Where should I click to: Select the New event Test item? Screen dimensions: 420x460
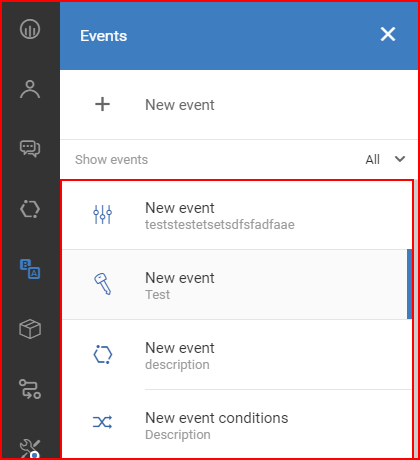point(237,284)
